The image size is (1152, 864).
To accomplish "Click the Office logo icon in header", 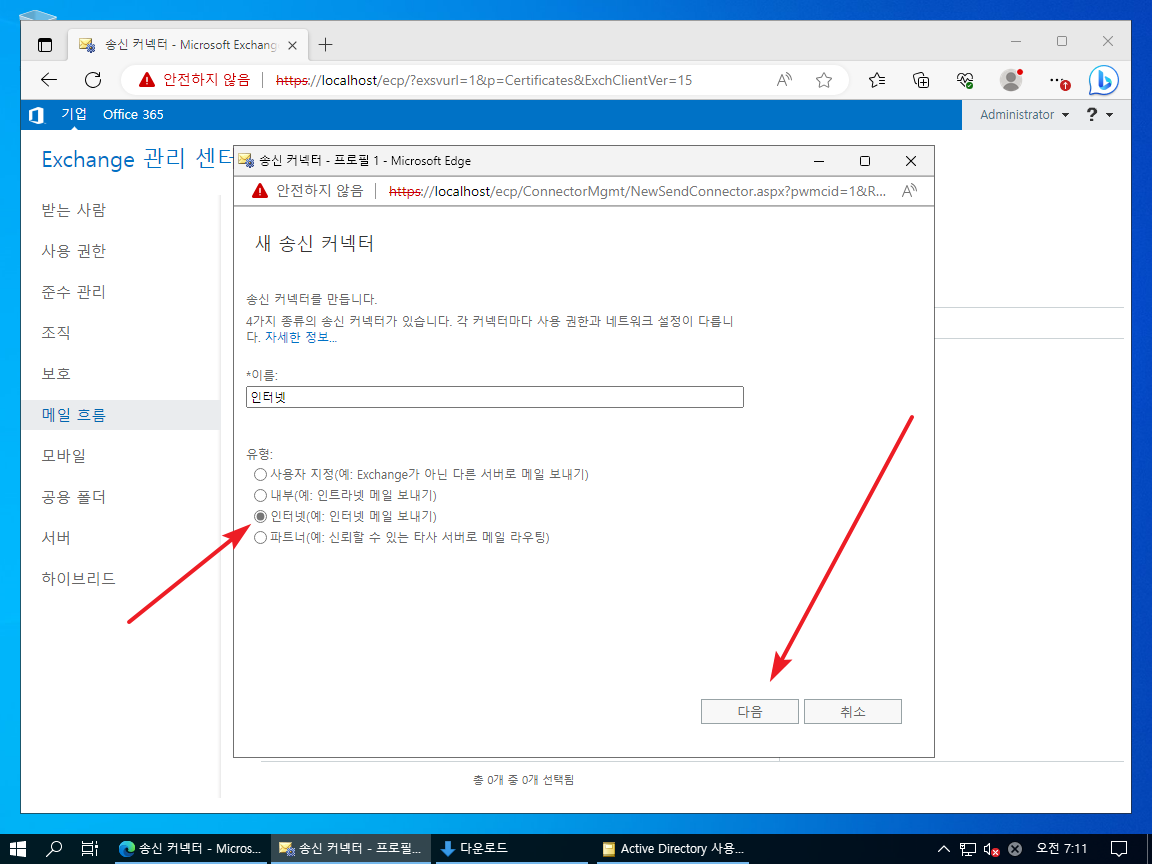I will [x=36, y=115].
